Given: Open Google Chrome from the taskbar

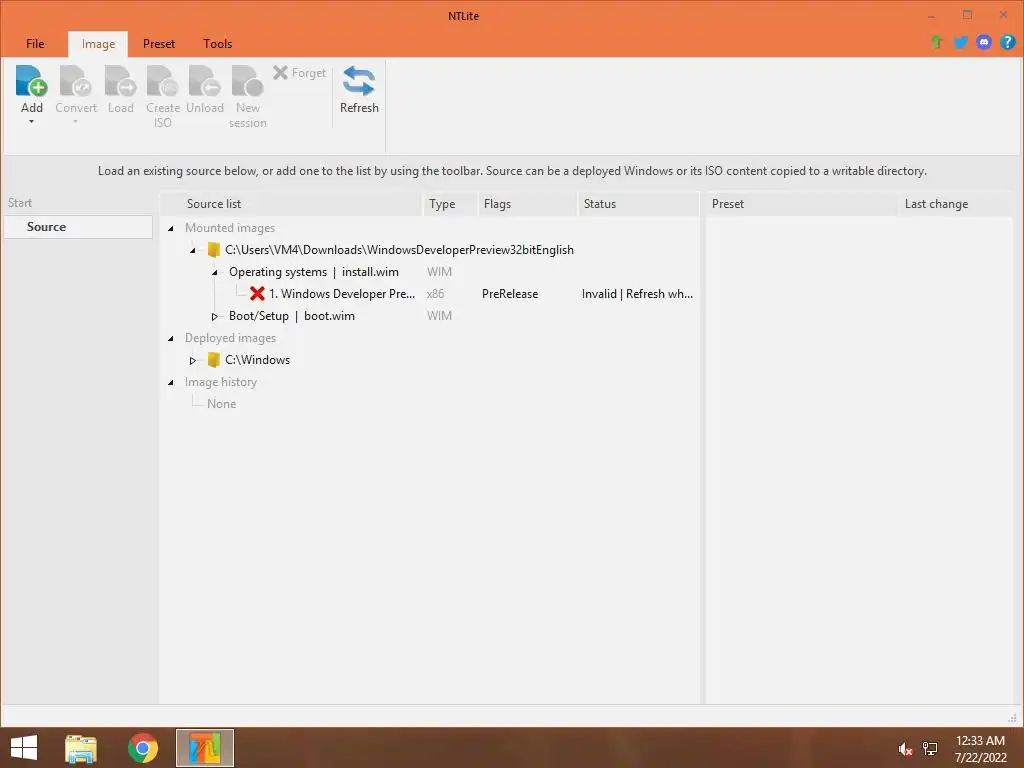Looking at the screenshot, I should click(143, 748).
